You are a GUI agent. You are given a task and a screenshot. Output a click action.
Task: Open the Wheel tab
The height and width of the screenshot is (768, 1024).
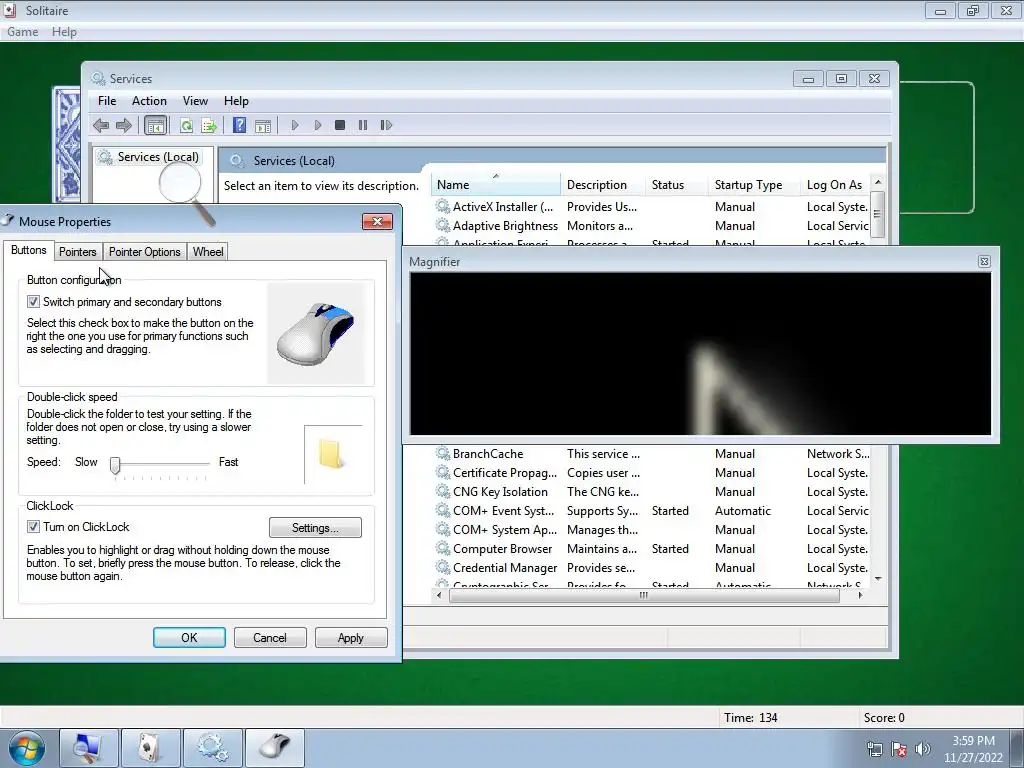click(x=208, y=252)
